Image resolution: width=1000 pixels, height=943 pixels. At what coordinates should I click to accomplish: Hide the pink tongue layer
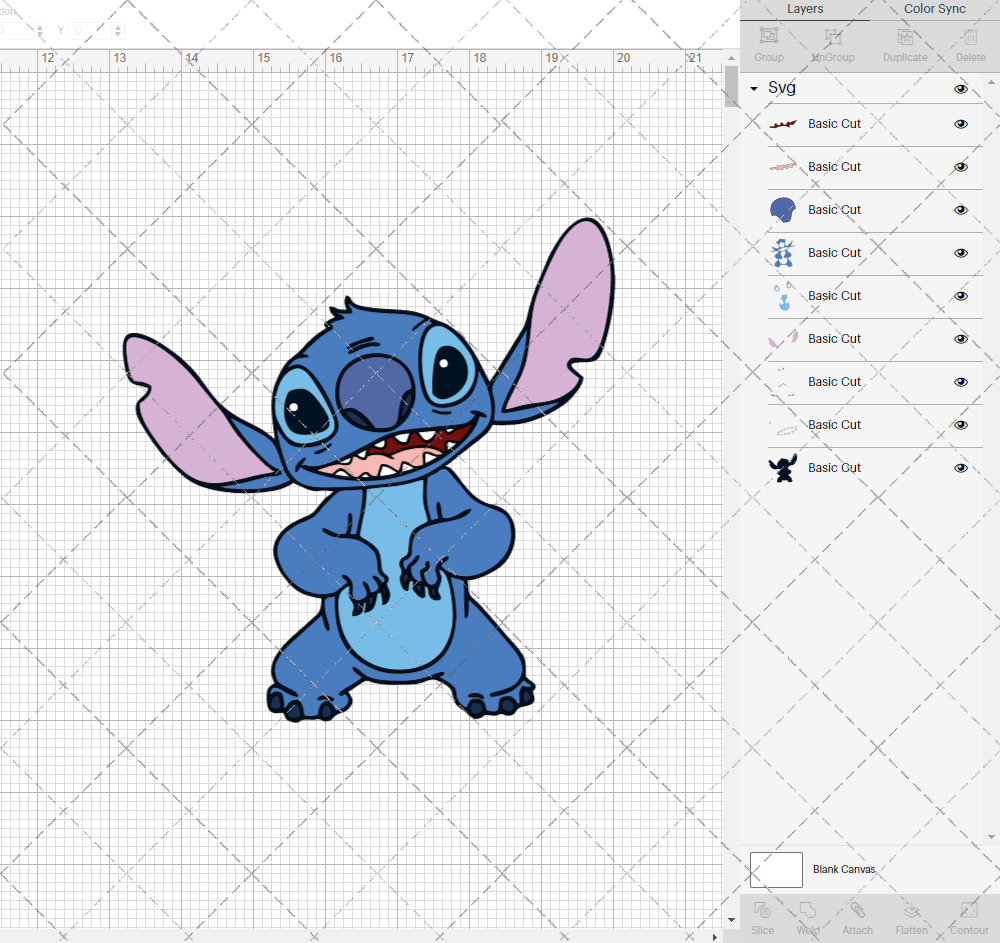[960, 167]
